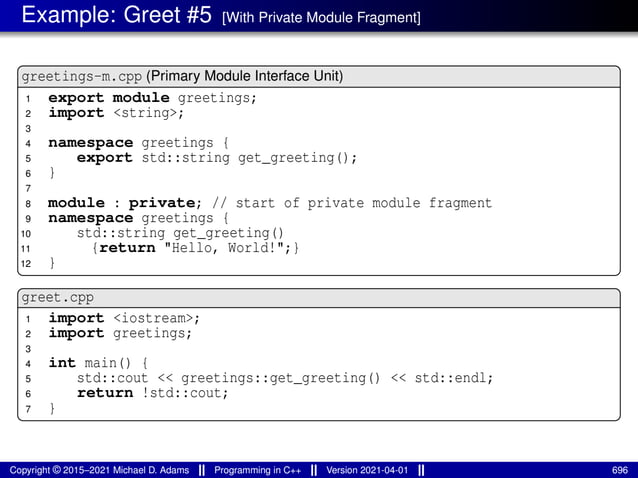Click the label "(Primary Module Interface Unit)"
This screenshot has width=638, height=478.
pyautogui.click(x=245, y=76)
